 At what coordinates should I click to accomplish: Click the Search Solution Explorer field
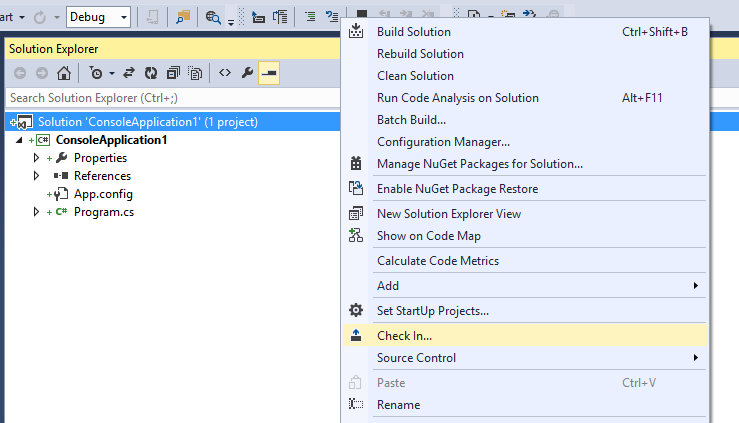point(170,97)
